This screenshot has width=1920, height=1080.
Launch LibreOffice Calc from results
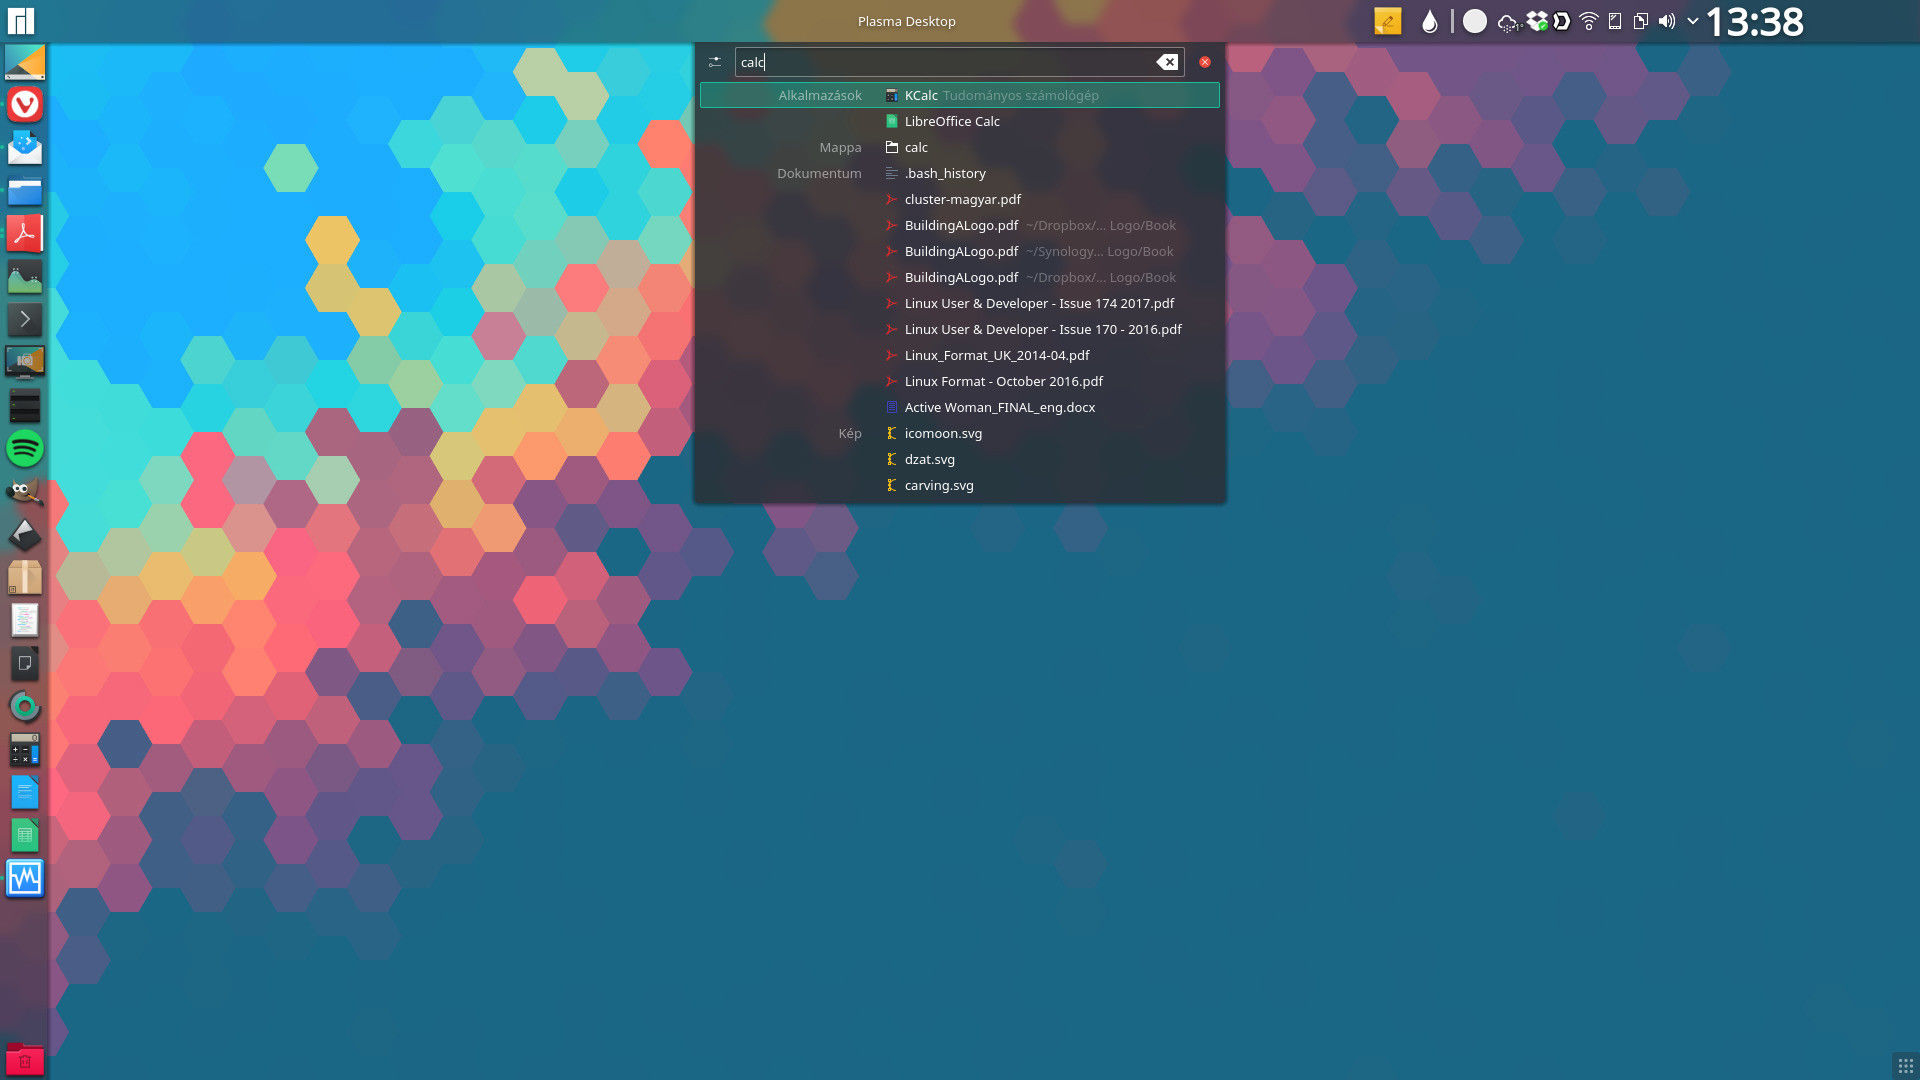tap(960, 121)
